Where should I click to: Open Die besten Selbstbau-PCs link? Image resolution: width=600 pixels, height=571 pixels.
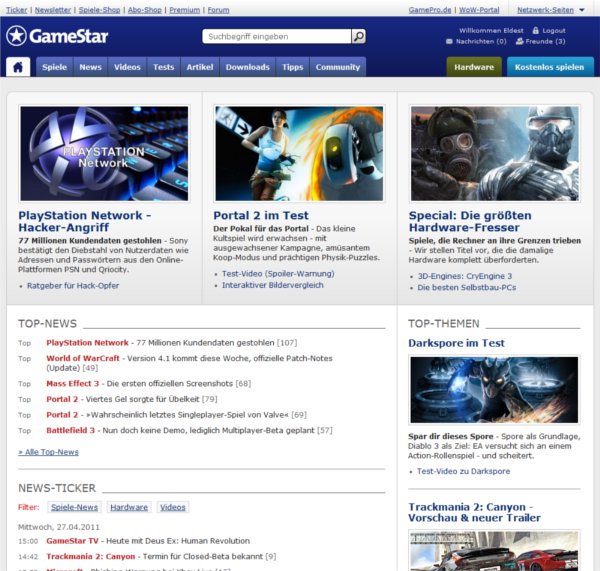point(466,287)
